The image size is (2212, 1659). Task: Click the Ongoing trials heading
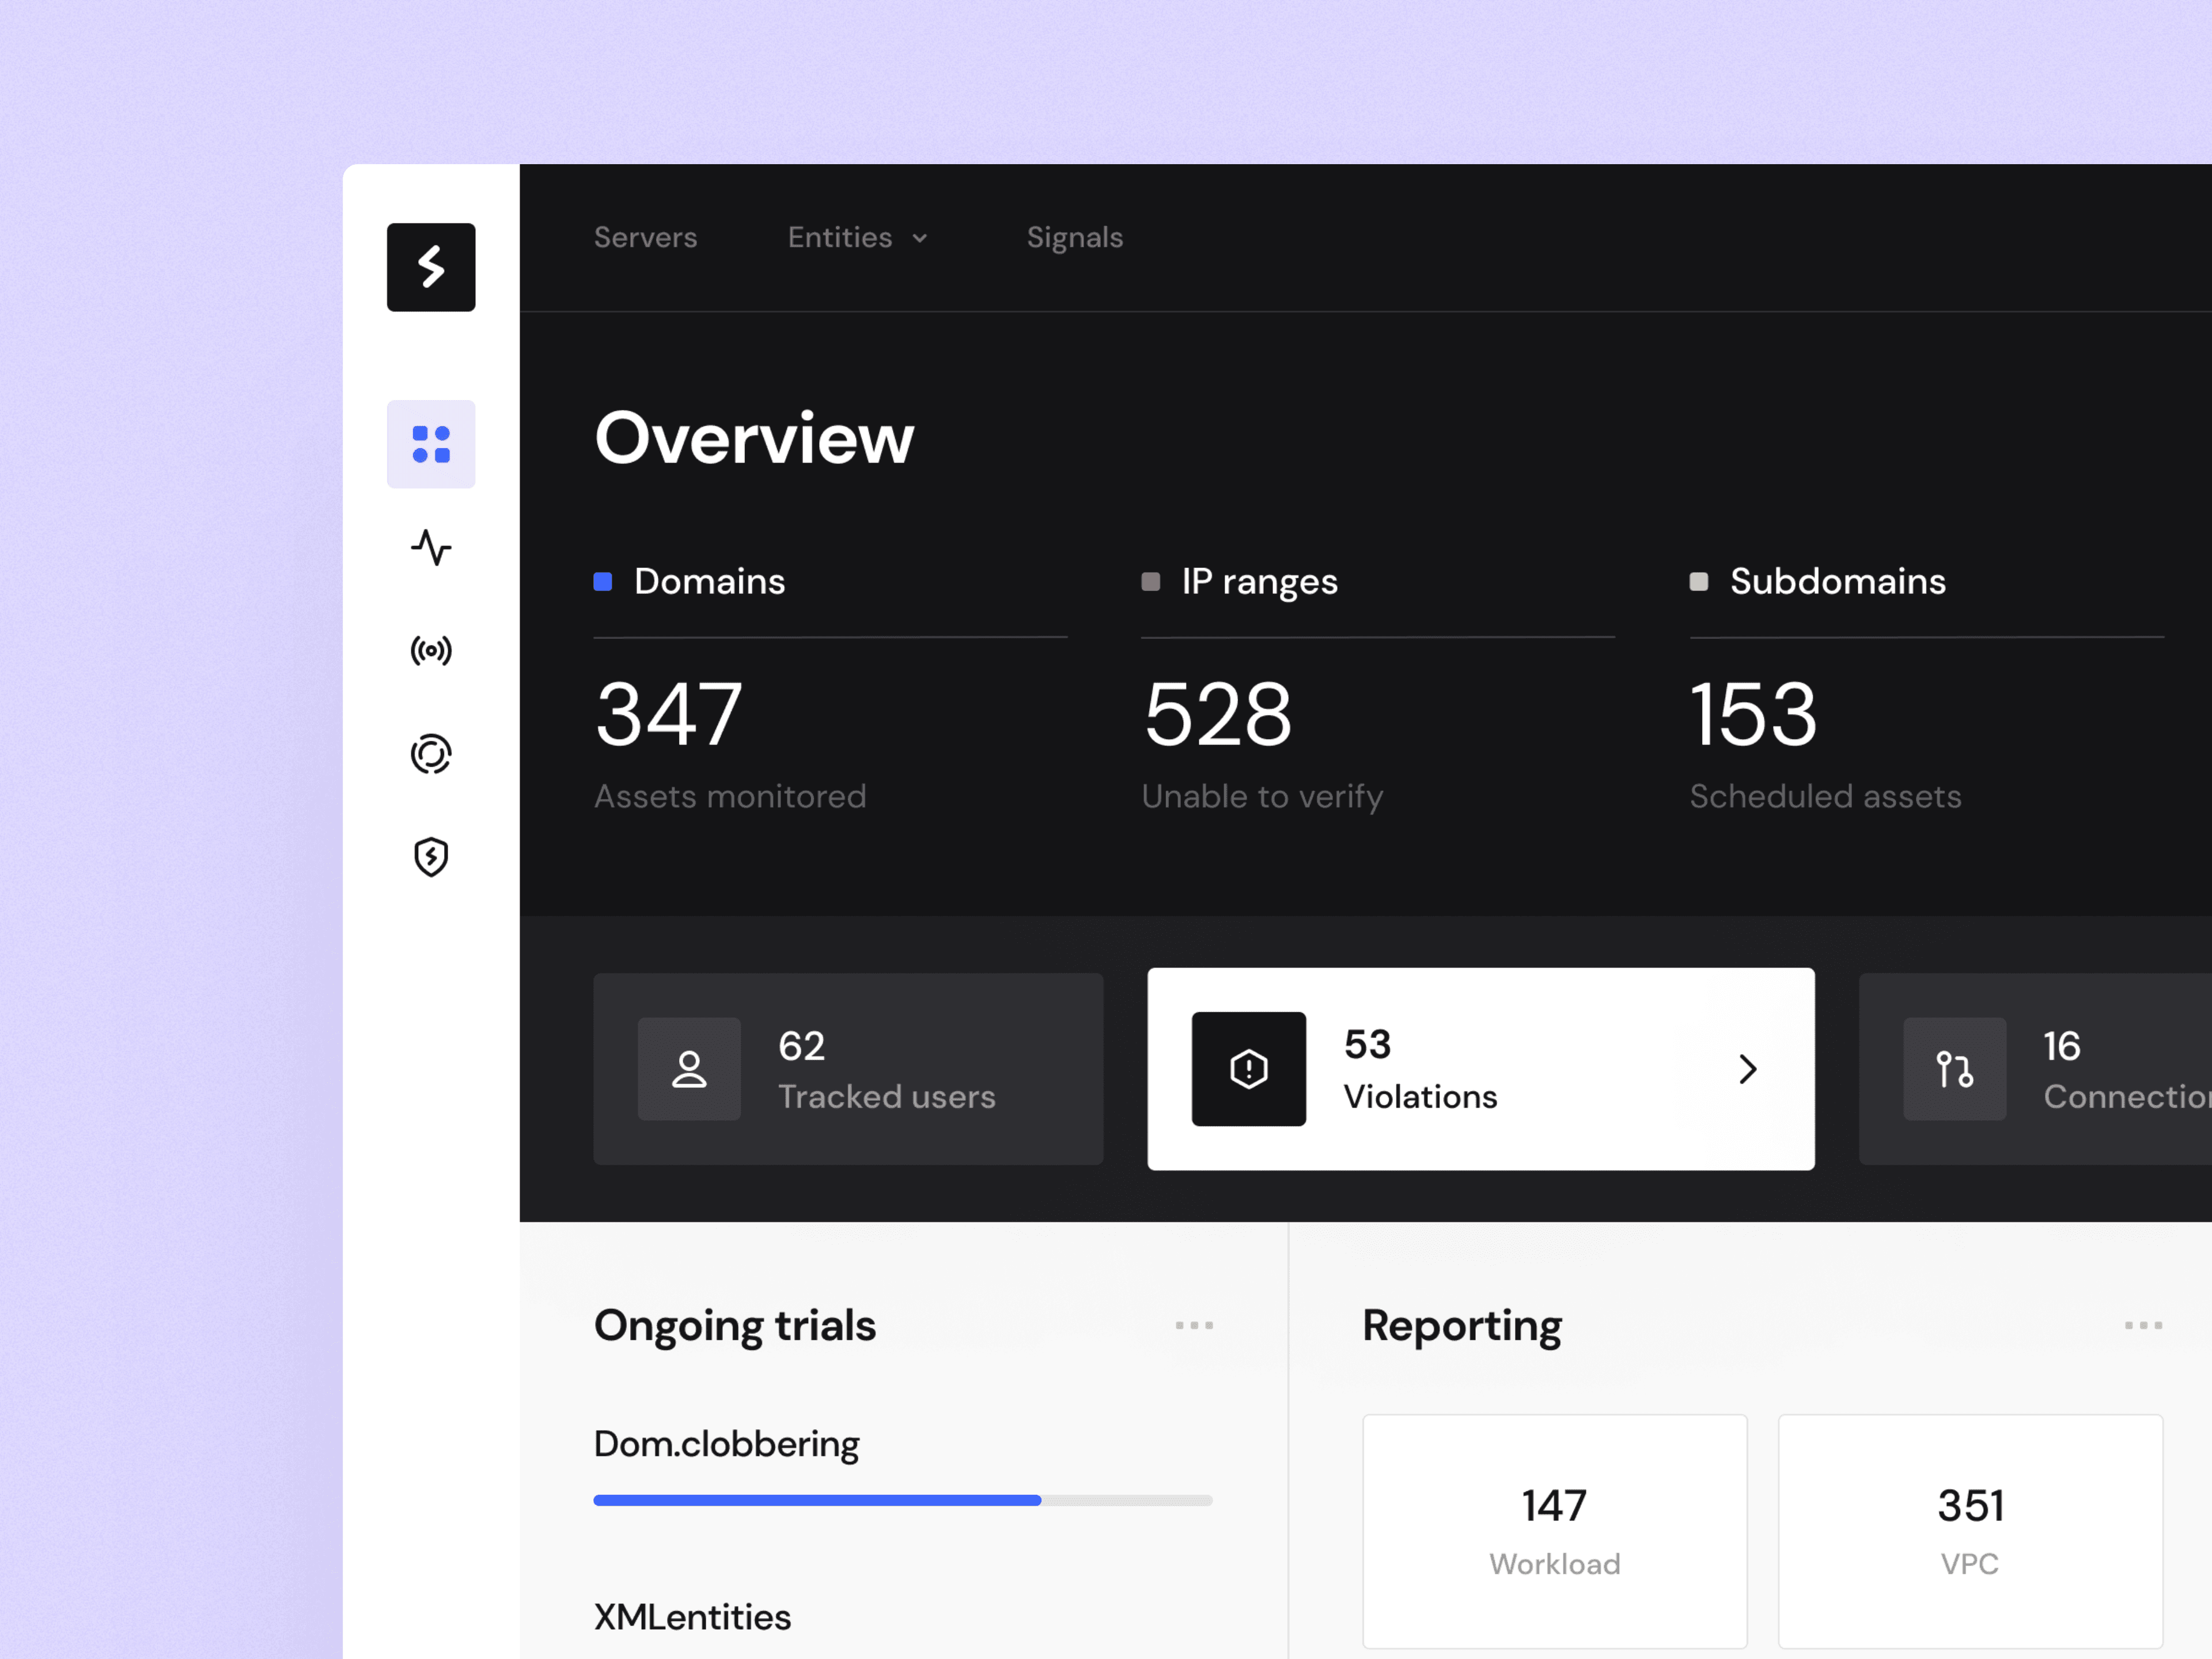coord(735,1326)
